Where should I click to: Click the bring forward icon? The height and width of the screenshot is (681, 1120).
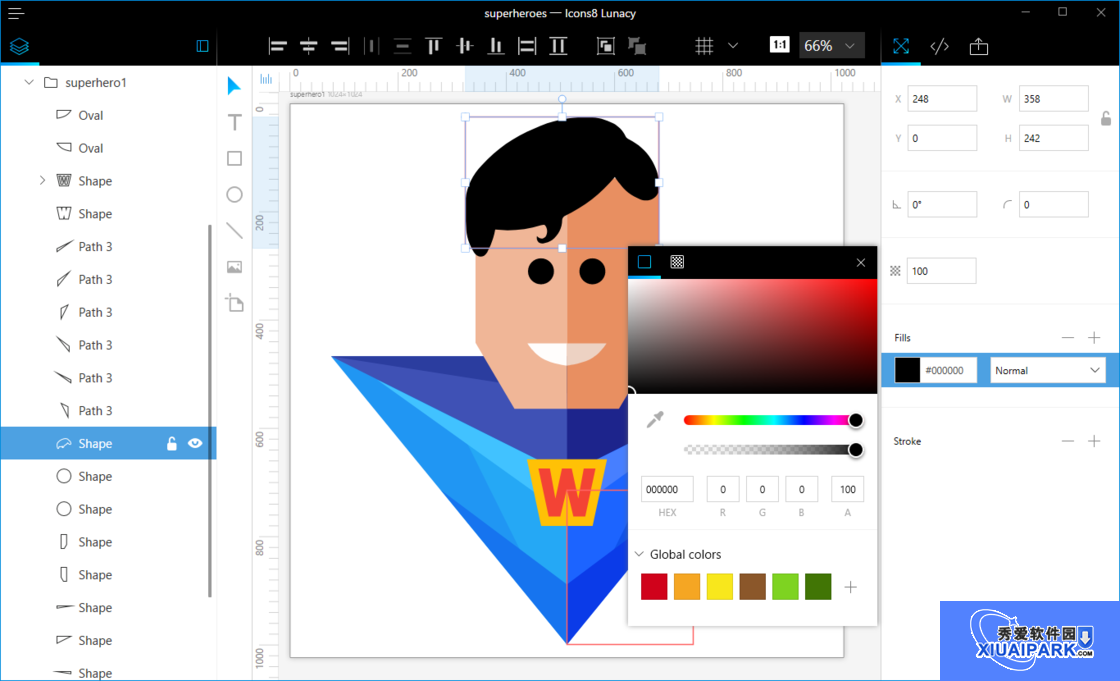605,46
